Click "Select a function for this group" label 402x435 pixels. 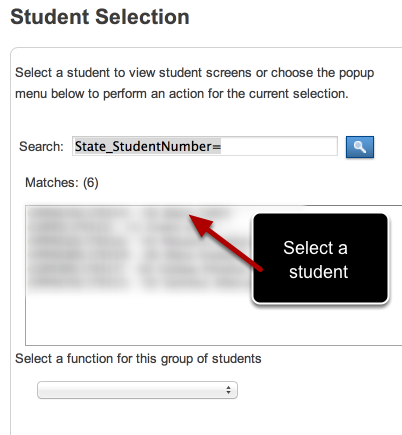point(138,359)
